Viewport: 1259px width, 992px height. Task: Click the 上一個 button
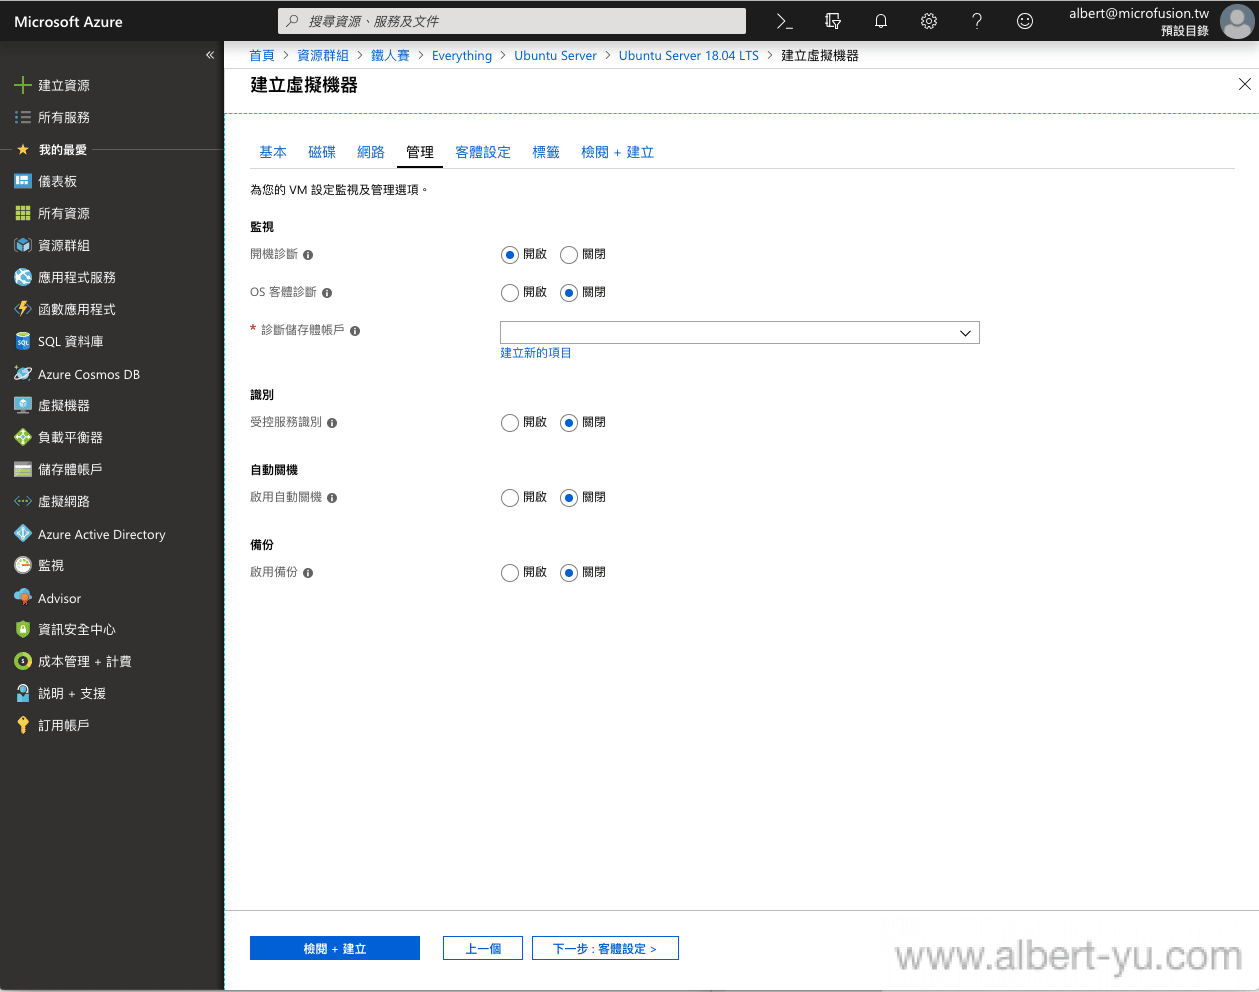pos(483,948)
